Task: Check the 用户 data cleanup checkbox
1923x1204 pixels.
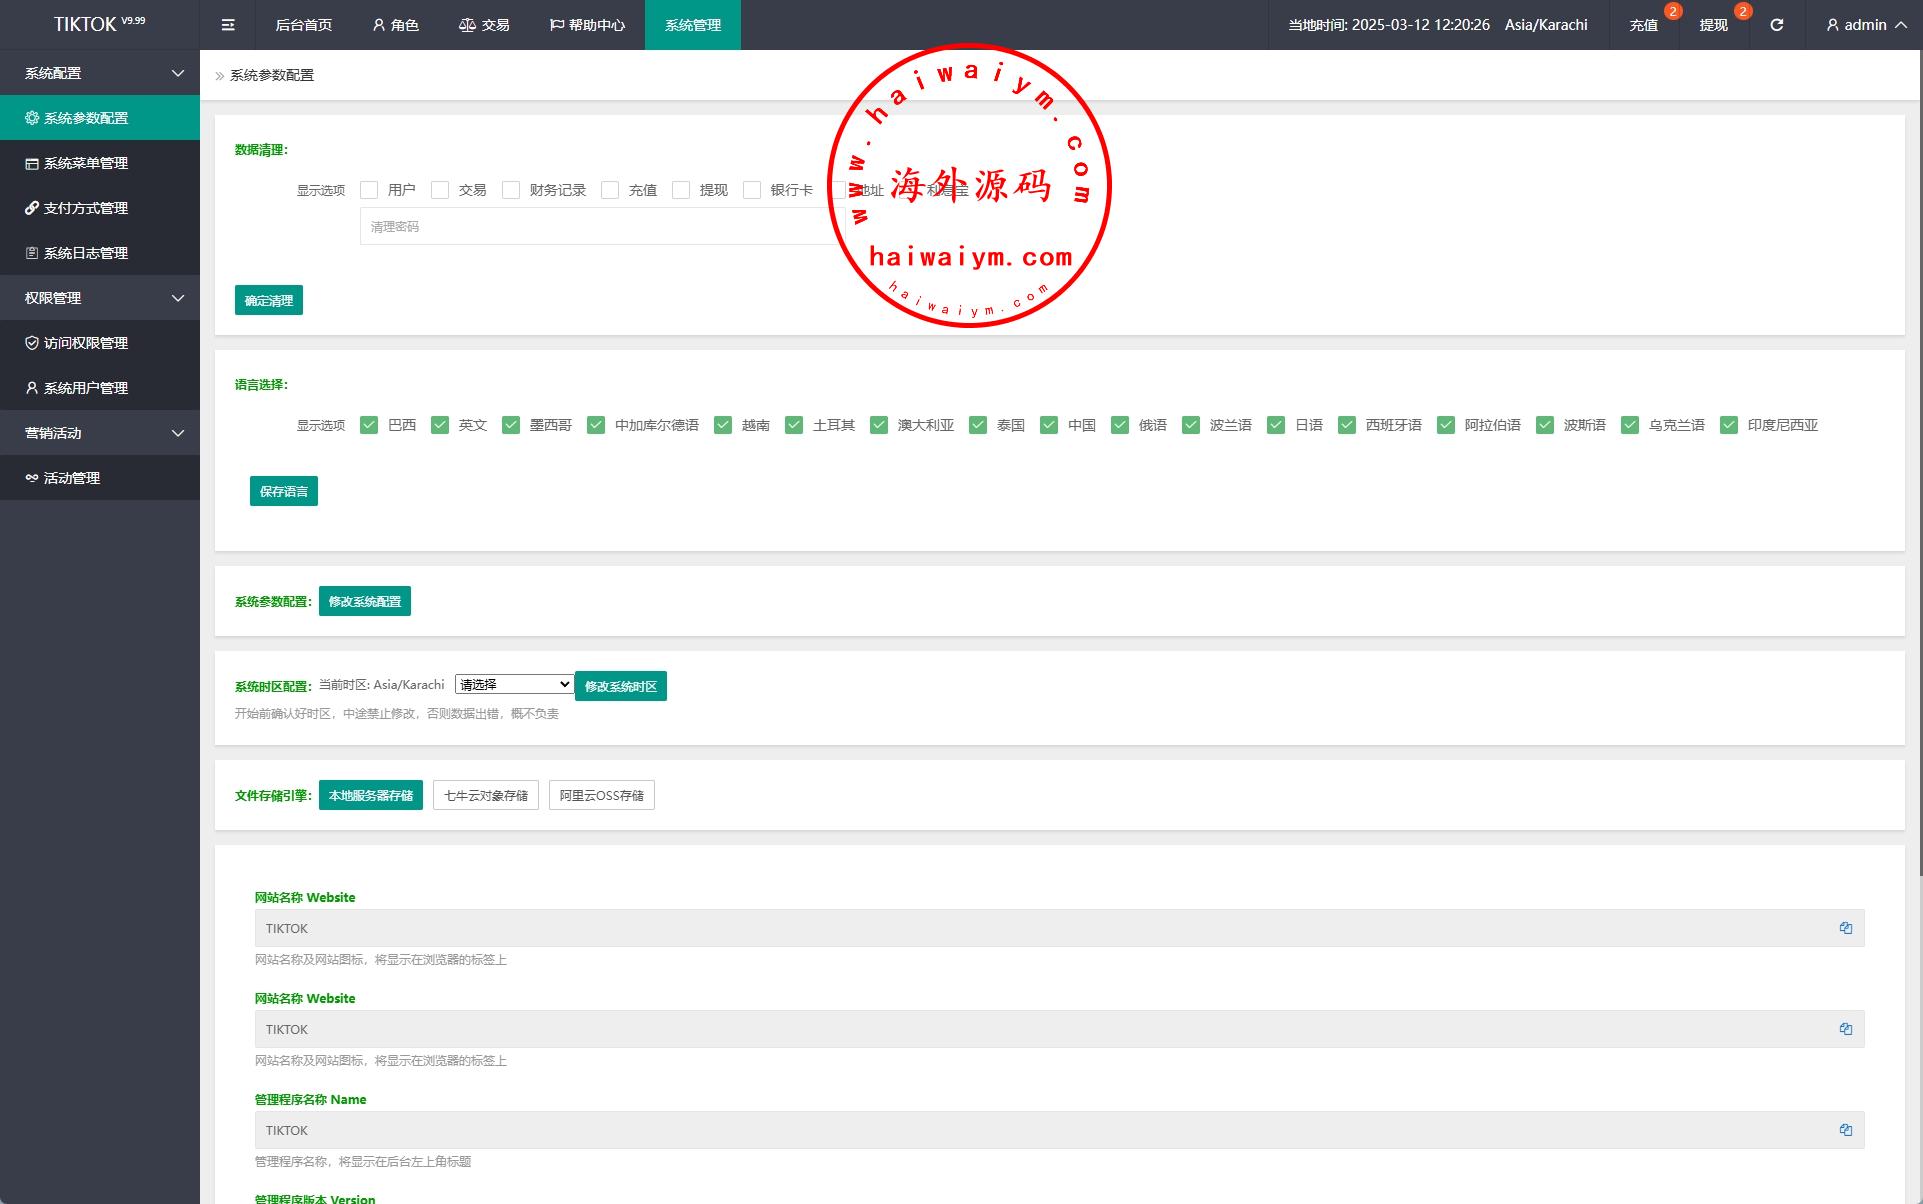Action: click(x=369, y=190)
